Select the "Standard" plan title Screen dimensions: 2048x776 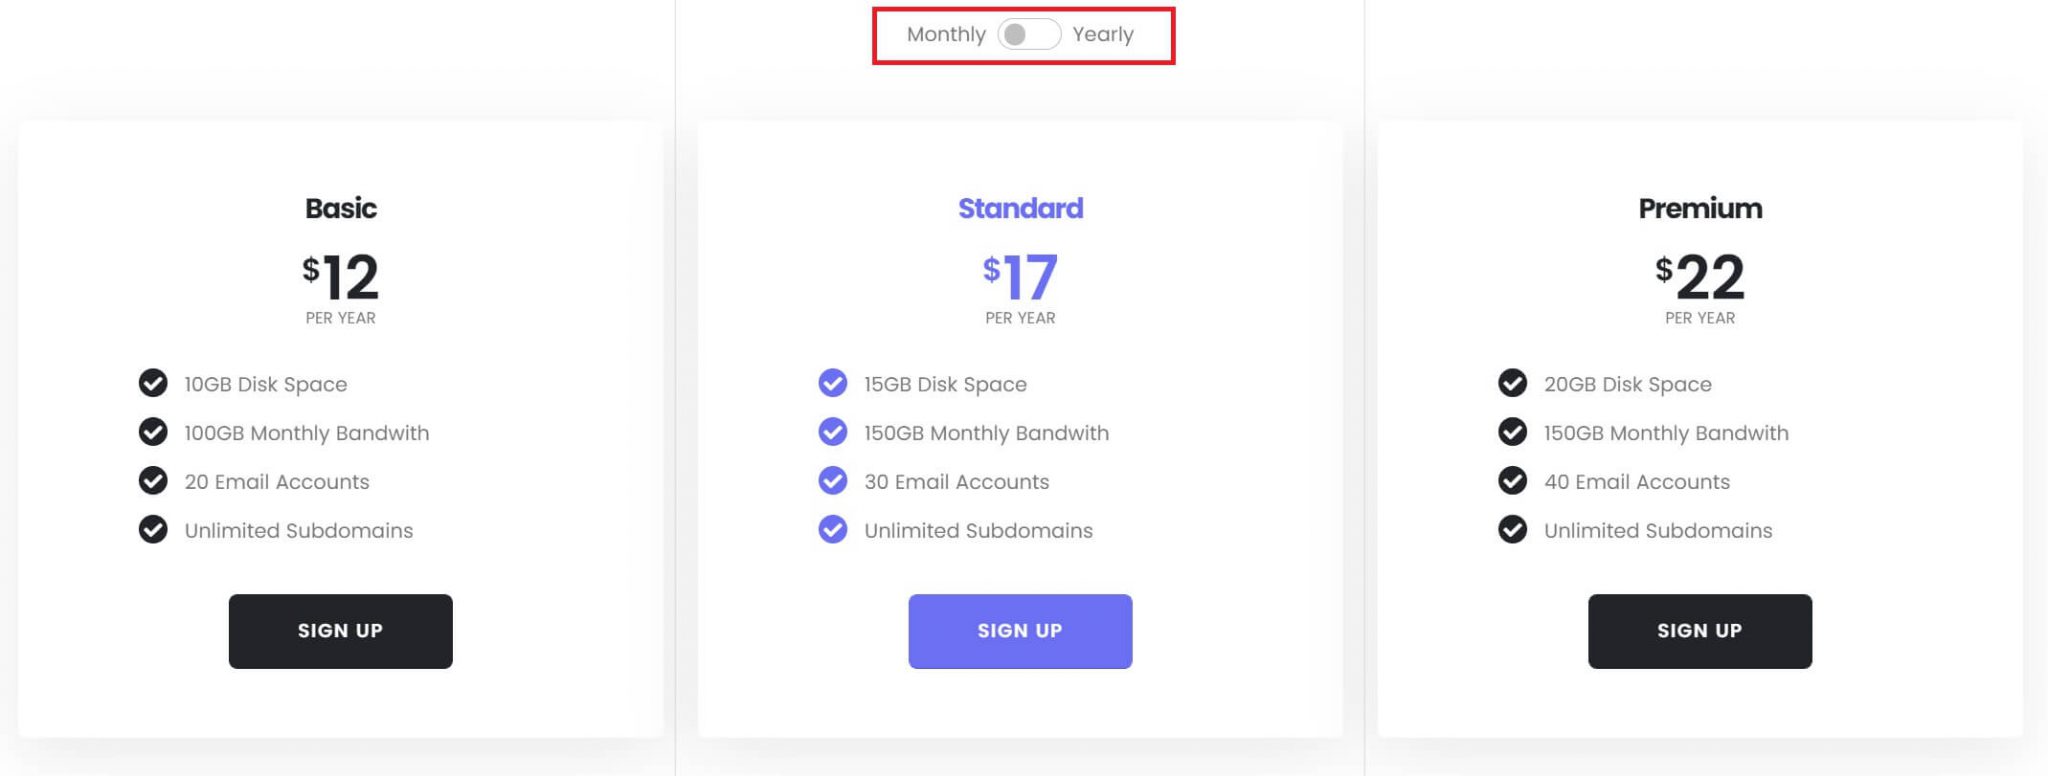coord(1020,208)
